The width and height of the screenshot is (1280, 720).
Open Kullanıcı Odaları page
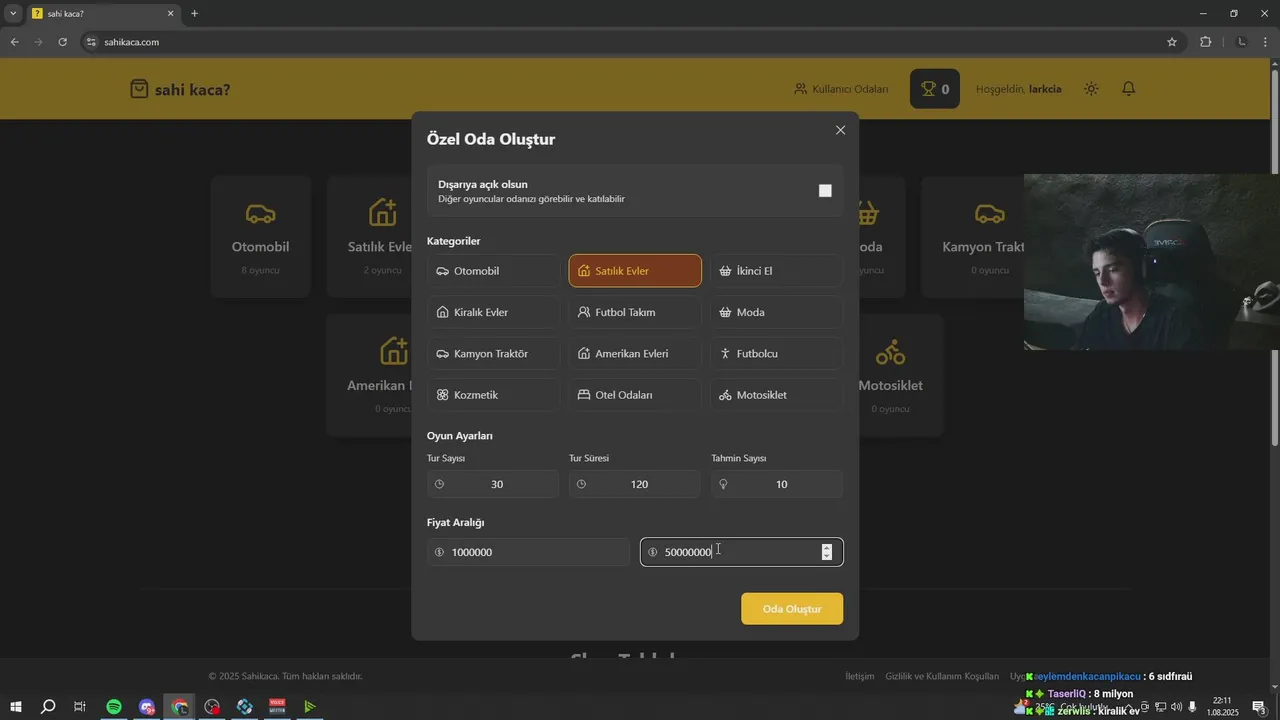[841, 89]
